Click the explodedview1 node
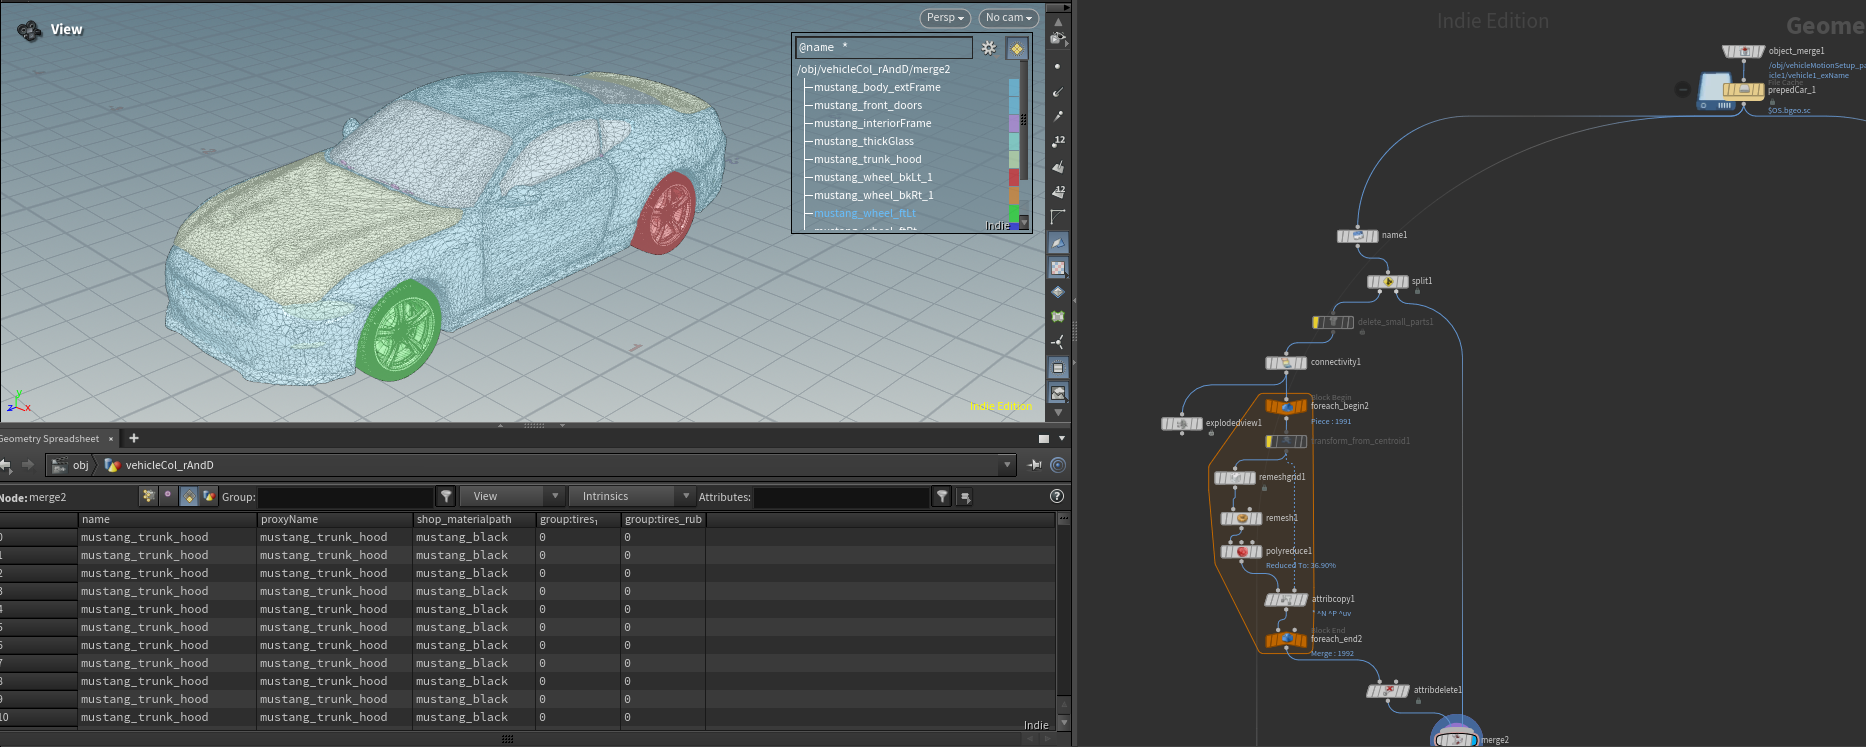Image resolution: width=1866 pixels, height=747 pixels. click(x=1181, y=424)
